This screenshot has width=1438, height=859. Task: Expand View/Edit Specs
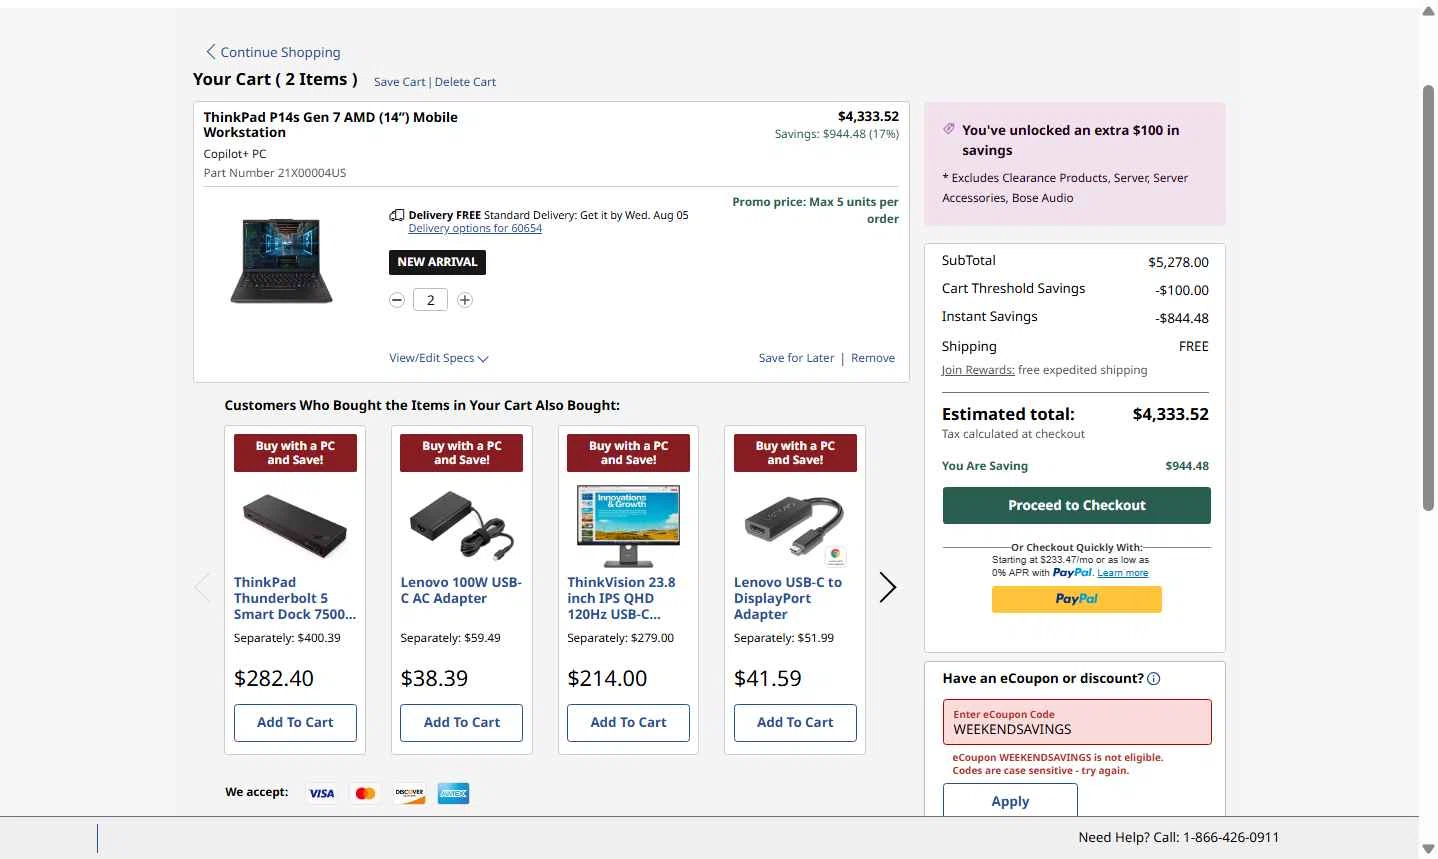[x=439, y=358]
